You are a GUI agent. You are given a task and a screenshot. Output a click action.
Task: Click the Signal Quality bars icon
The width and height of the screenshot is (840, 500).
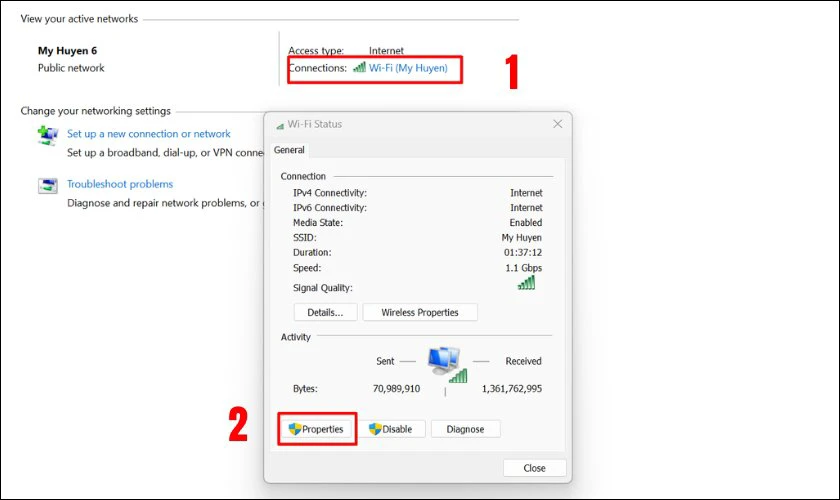click(x=526, y=282)
